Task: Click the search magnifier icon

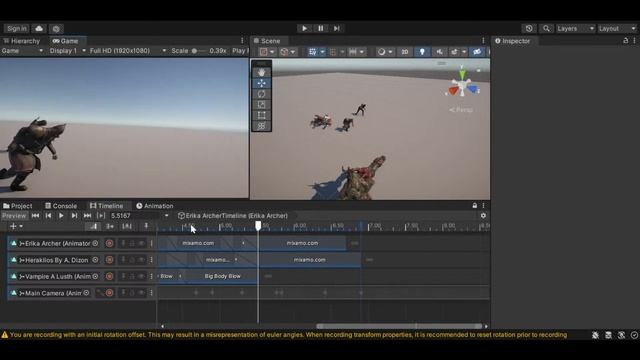Action: [546, 29]
